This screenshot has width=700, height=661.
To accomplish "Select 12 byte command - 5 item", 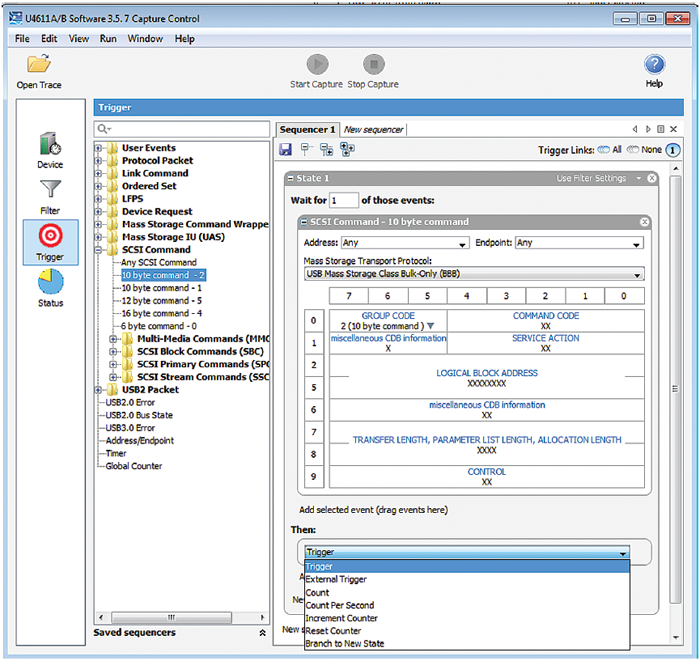I will coord(162,301).
